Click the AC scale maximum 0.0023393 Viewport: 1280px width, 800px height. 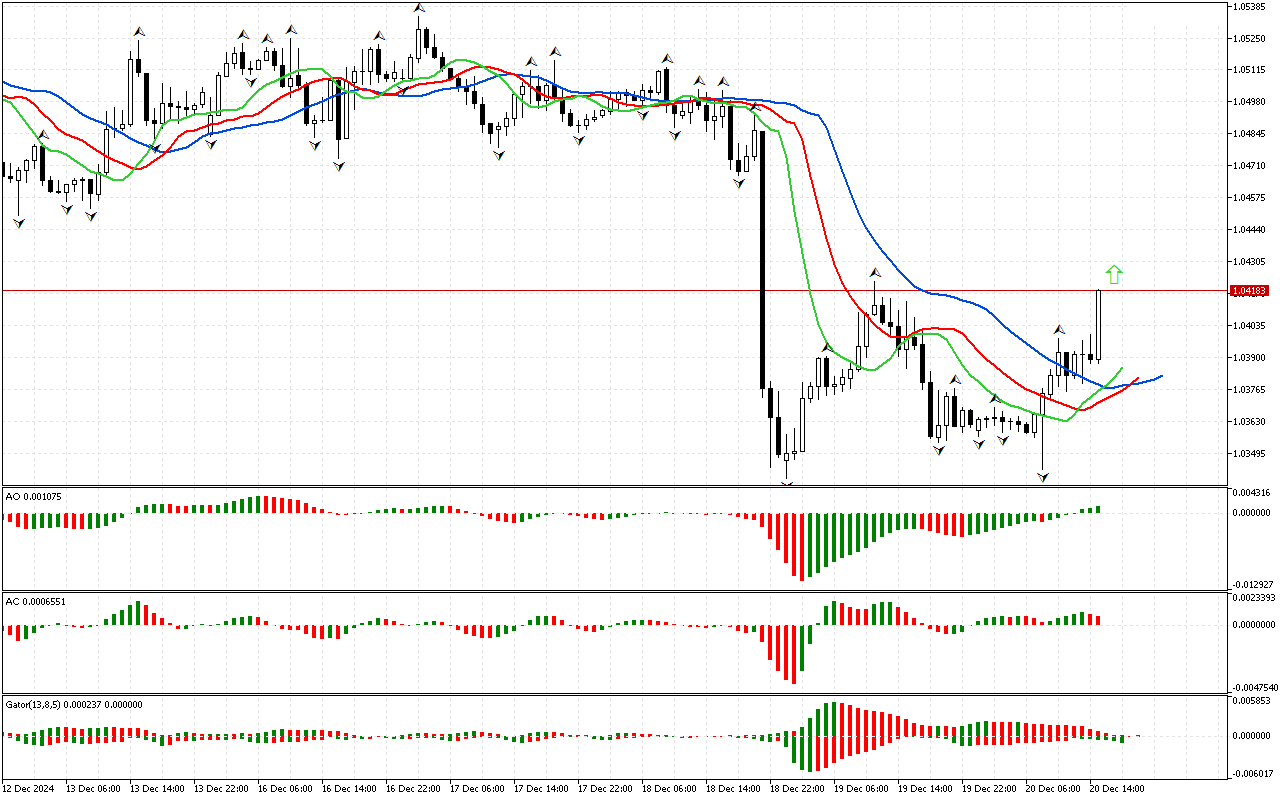click(1254, 598)
